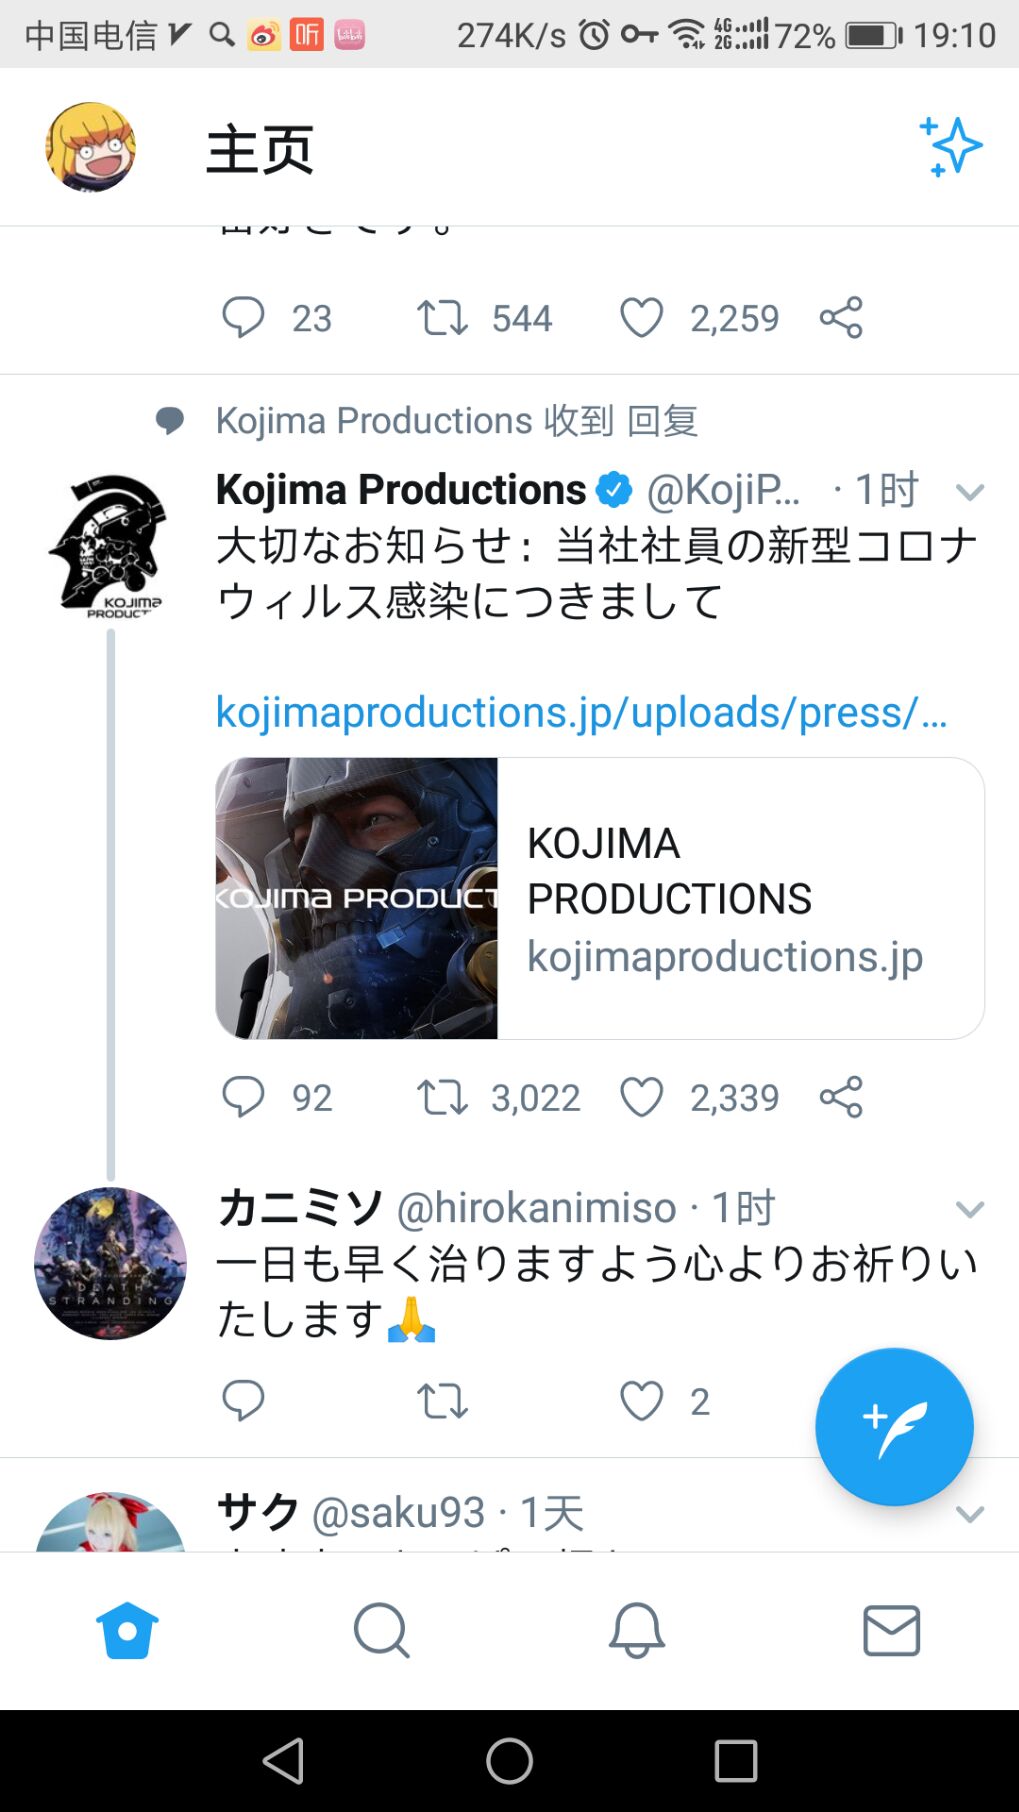The height and width of the screenshot is (1812, 1019).
Task: Open the Kojima Productions link preview card image
Action: pyautogui.click(x=357, y=898)
